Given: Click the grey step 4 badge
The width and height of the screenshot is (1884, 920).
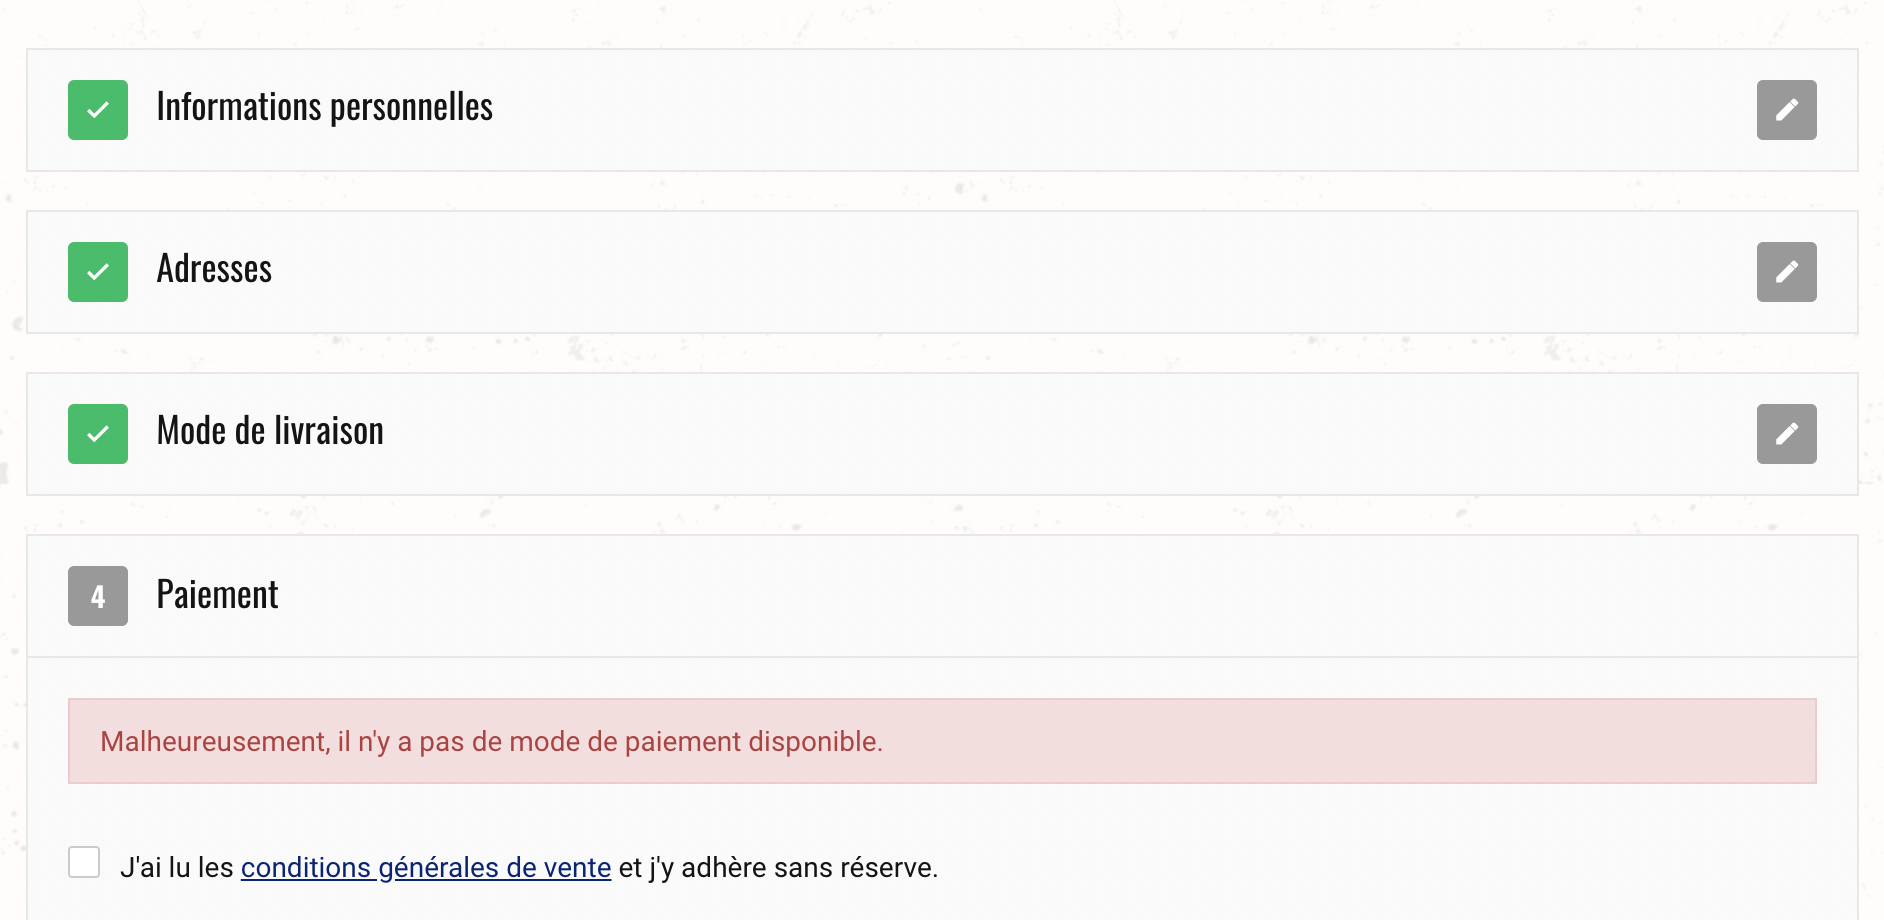Looking at the screenshot, I should click(98, 596).
